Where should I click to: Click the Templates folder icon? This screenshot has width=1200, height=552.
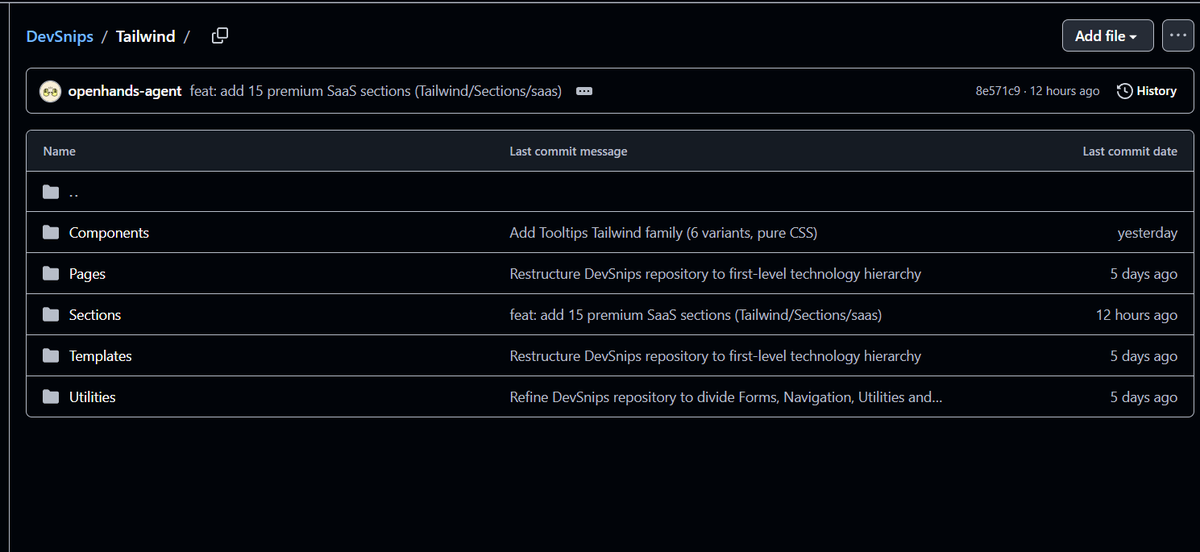click(51, 356)
